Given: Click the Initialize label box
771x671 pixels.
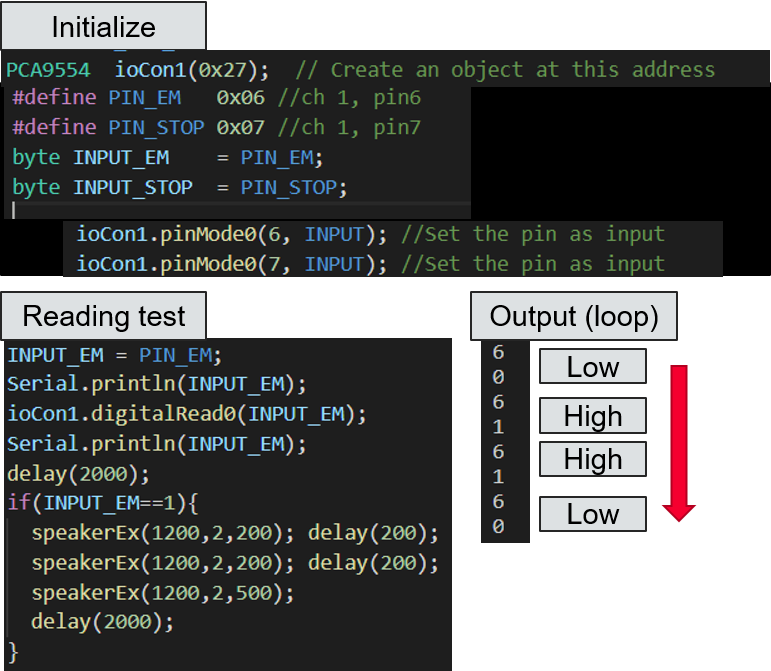Looking at the screenshot, I should (104, 26).
